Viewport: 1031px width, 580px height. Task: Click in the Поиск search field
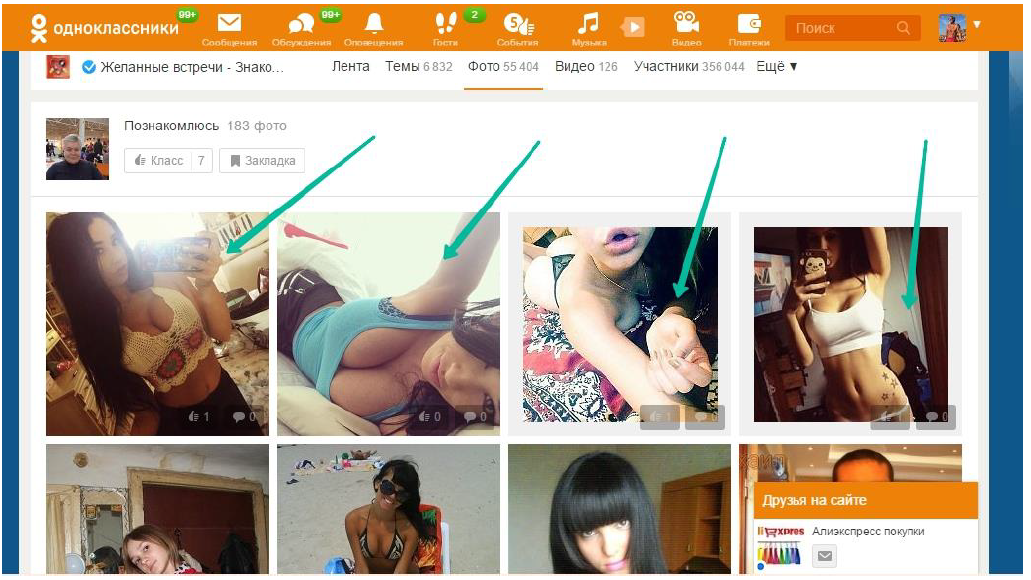840,28
